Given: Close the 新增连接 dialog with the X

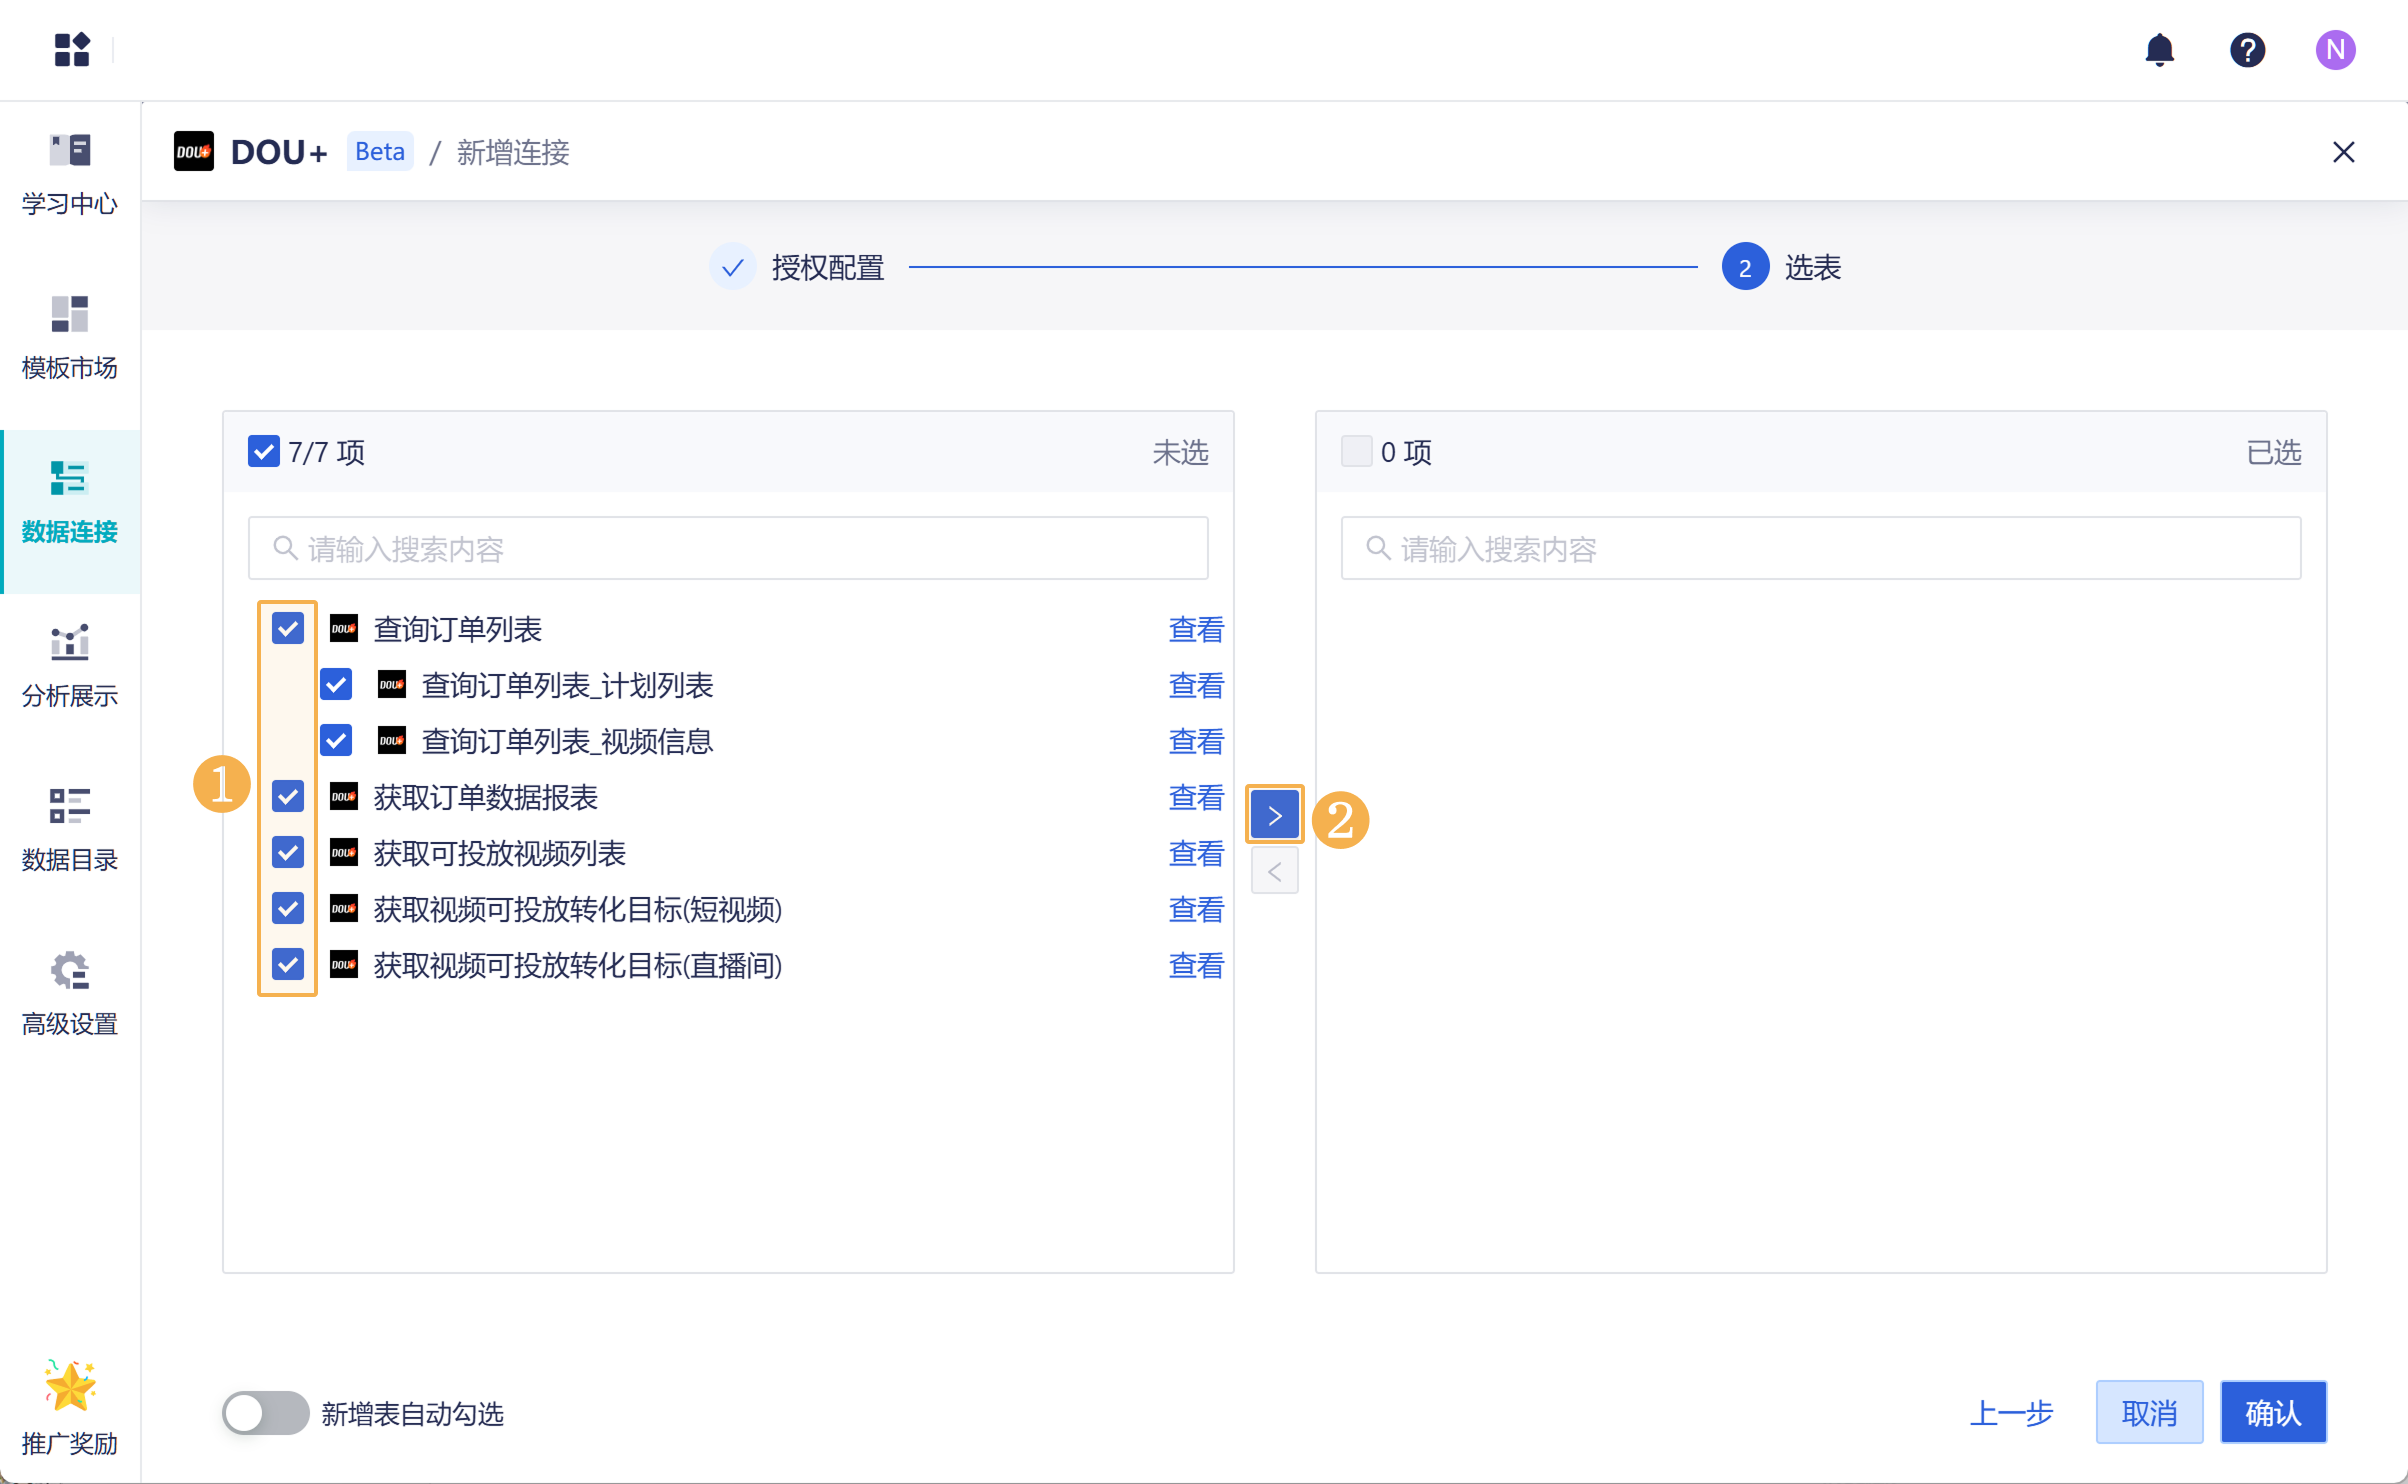Looking at the screenshot, I should [x=2344, y=152].
